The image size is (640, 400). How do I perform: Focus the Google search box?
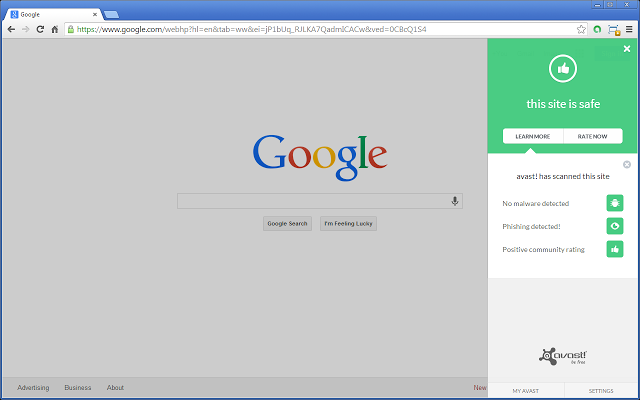pos(320,201)
